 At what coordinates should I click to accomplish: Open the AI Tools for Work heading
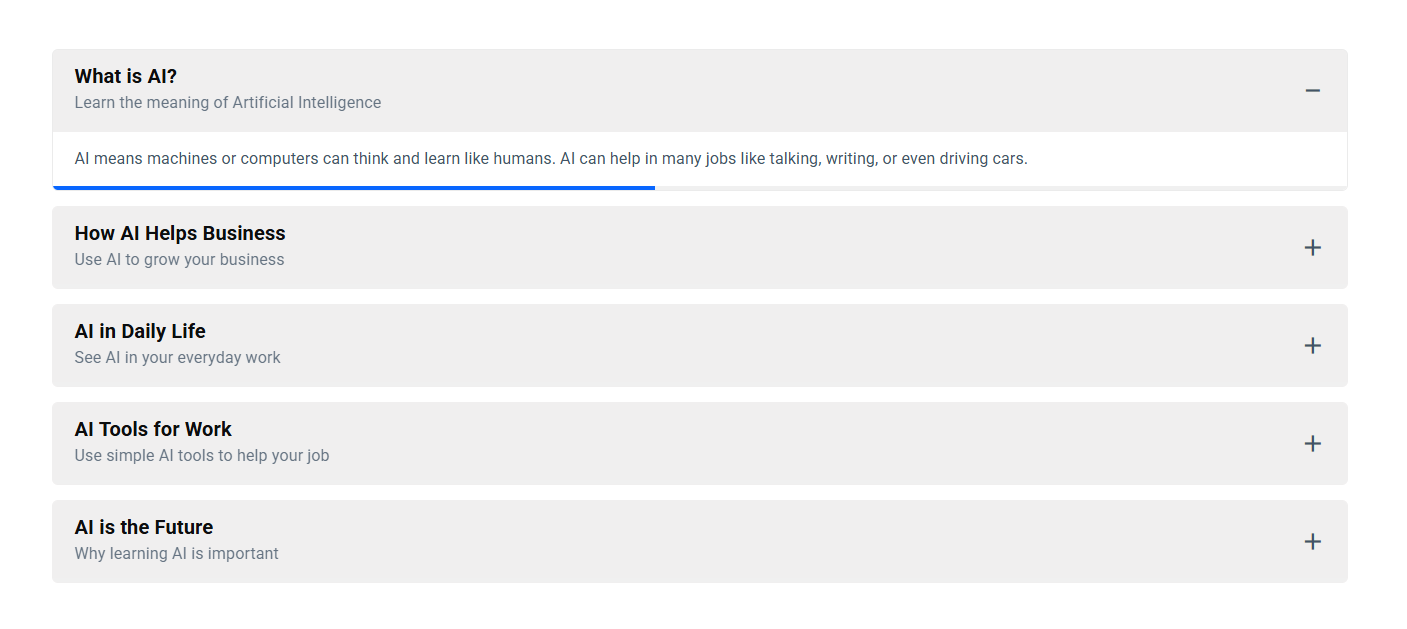click(x=153, y=430)
